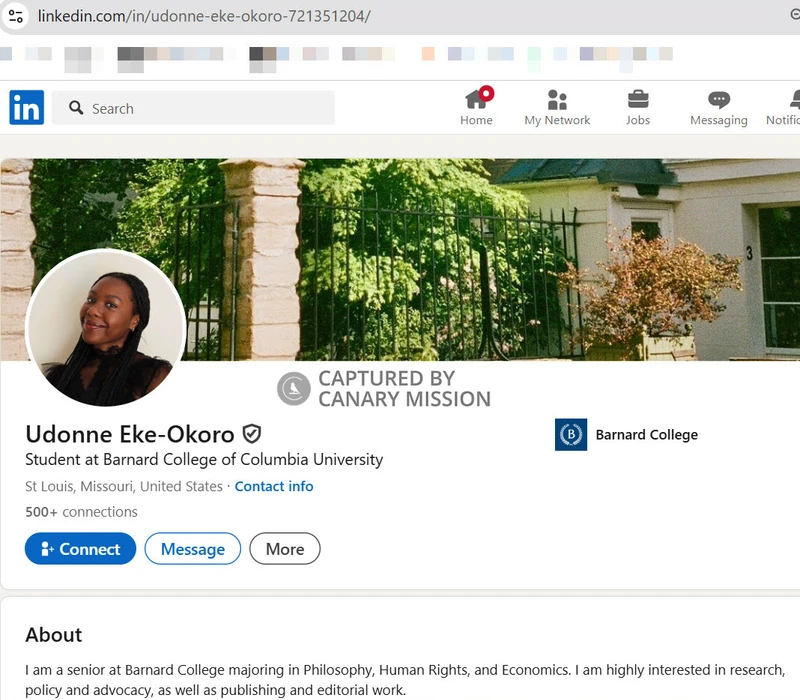The width and height of the screenshot is (800, 700).
Task: Open the Home navigation icon
Action: (x=479, y=98)
